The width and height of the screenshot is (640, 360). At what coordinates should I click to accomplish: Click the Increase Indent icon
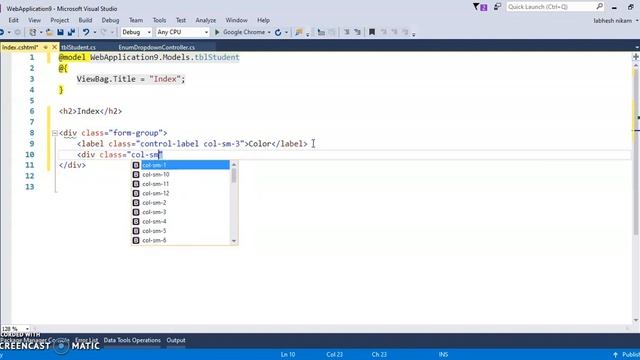point(358,32)
